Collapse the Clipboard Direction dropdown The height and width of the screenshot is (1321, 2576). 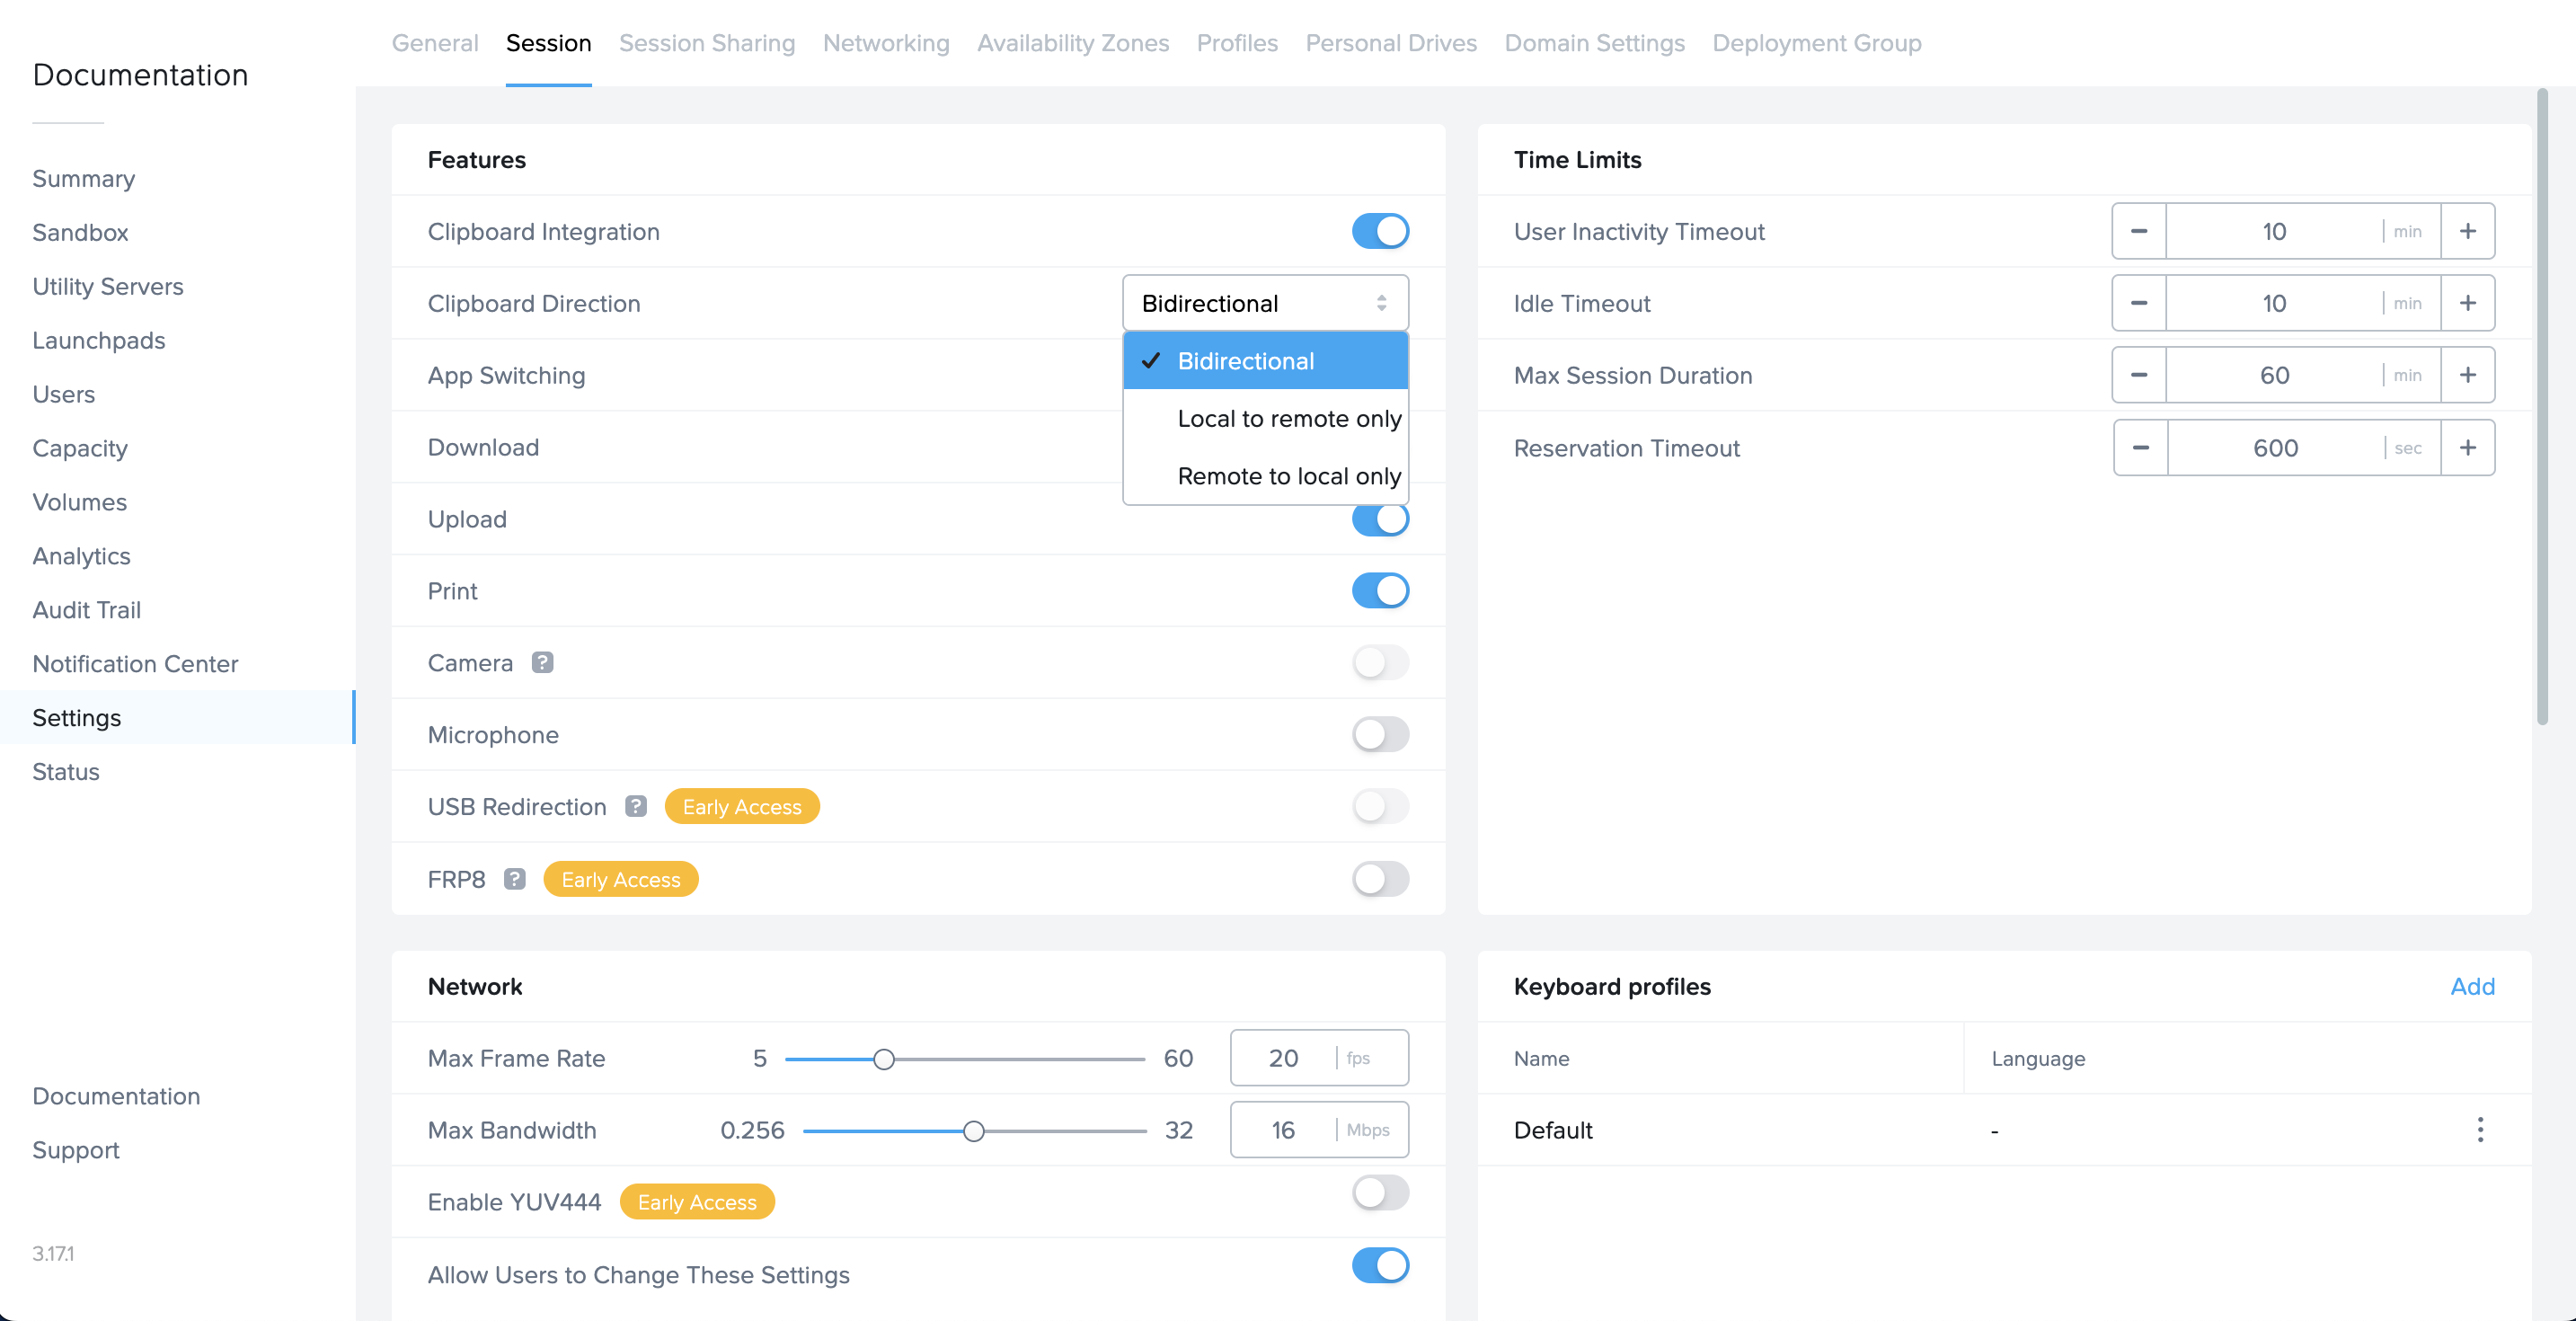(x=1265, y=303)
